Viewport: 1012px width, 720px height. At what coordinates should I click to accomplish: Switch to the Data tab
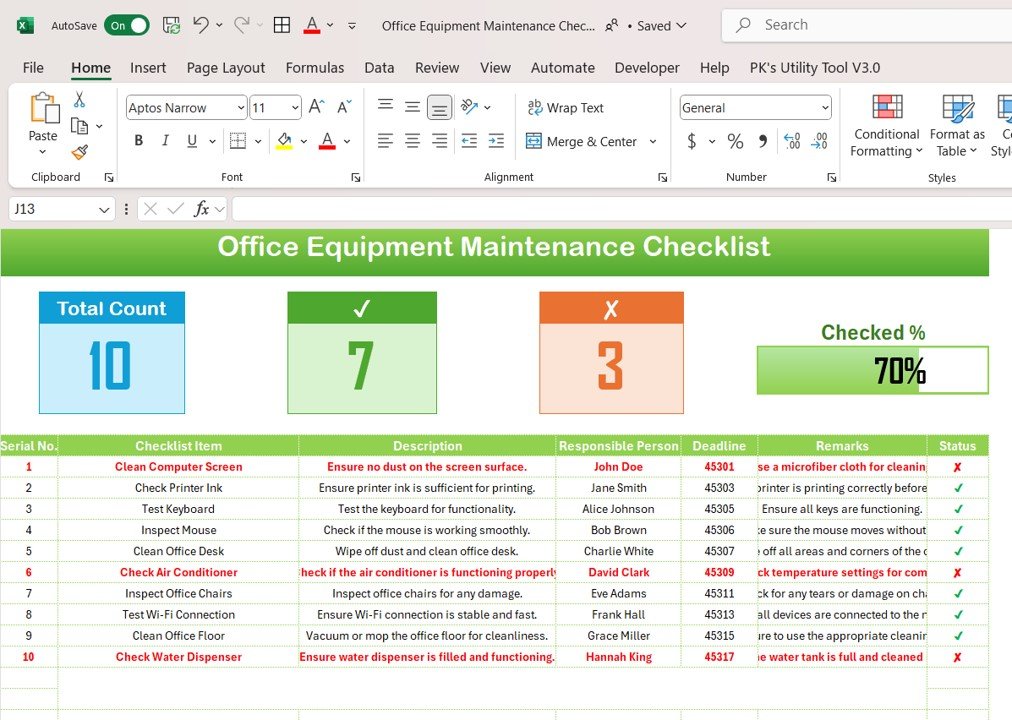point(379,68)
